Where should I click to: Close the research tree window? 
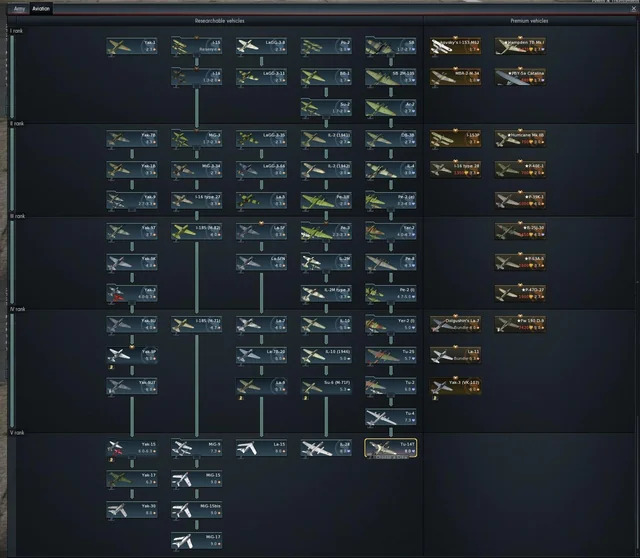634,9
